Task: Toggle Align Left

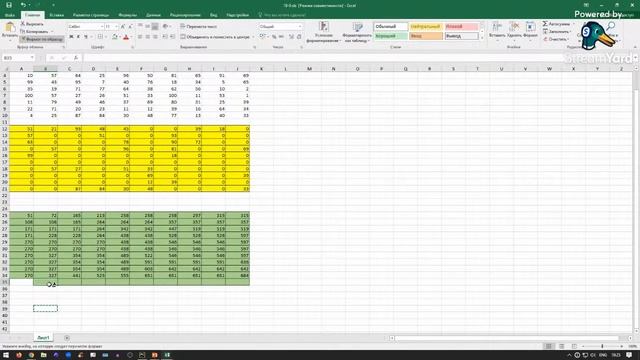Action: 140,37
